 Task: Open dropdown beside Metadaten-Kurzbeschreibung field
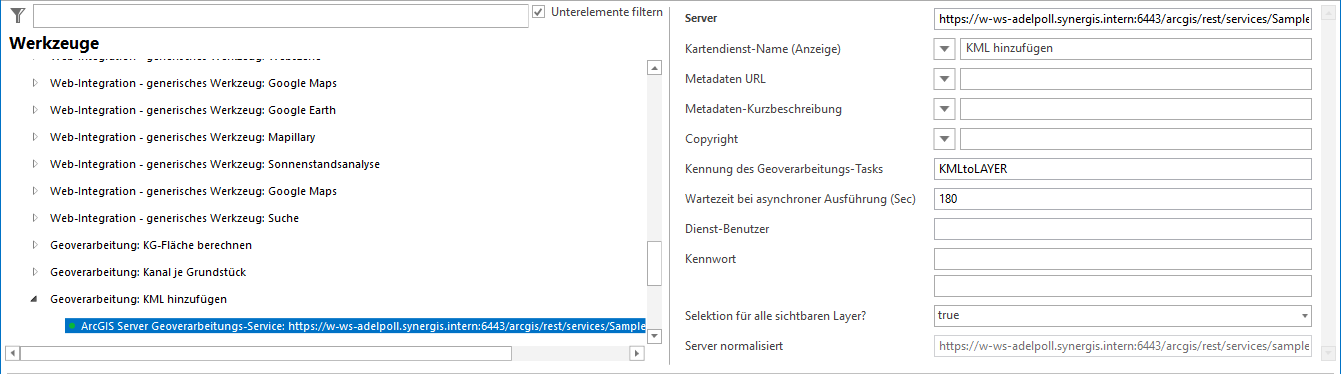tap(945, 109)
